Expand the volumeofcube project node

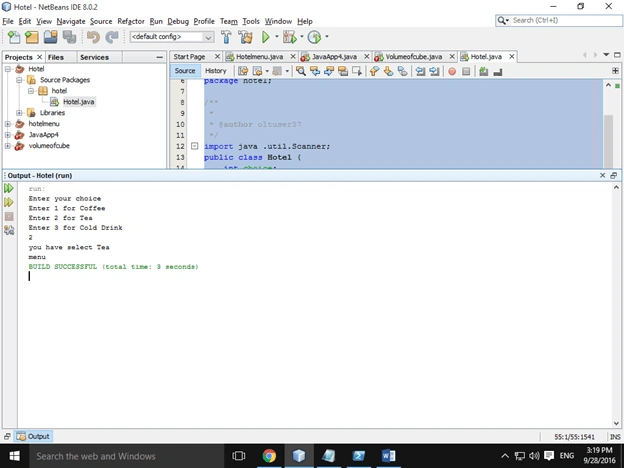8,146
